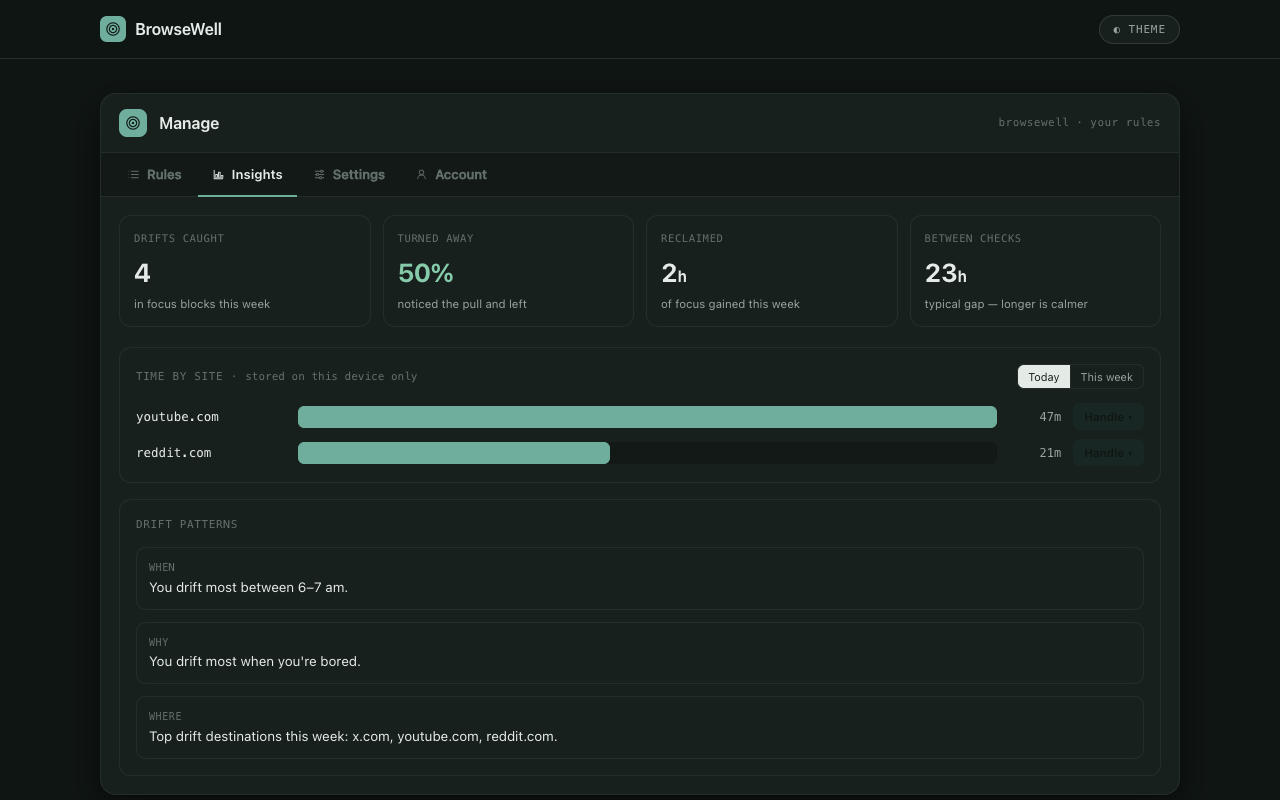Image resolution: width=1280 pixels, height=800 pixels.
Task: Open the Handle dropdown for reddit.com
Action: click(x=1108, y=453)
